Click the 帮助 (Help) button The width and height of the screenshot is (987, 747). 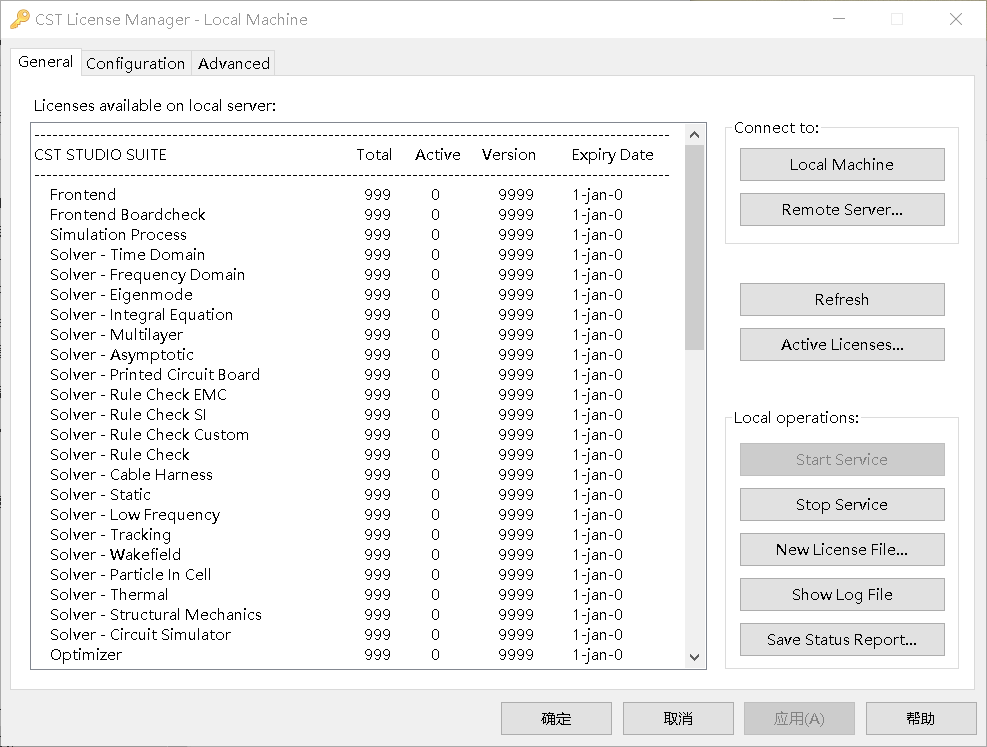(921, 719)
